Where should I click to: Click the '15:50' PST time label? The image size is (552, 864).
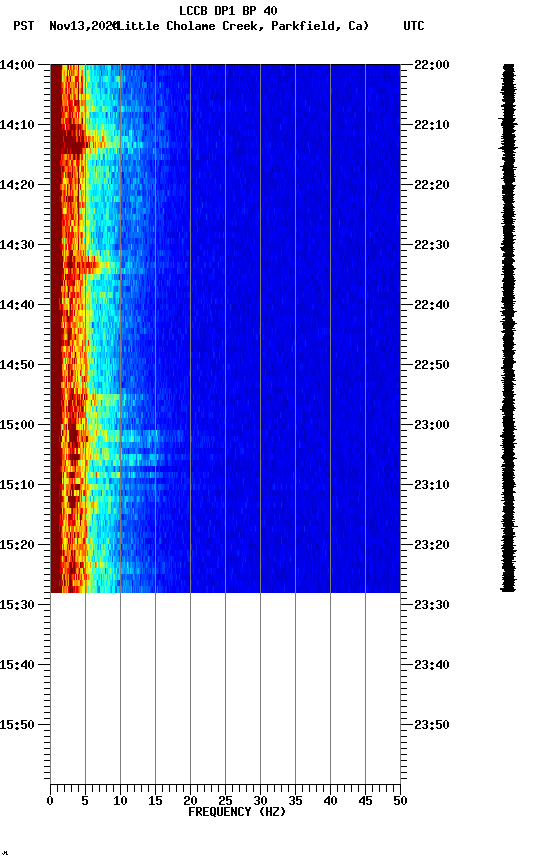[17, 726]
